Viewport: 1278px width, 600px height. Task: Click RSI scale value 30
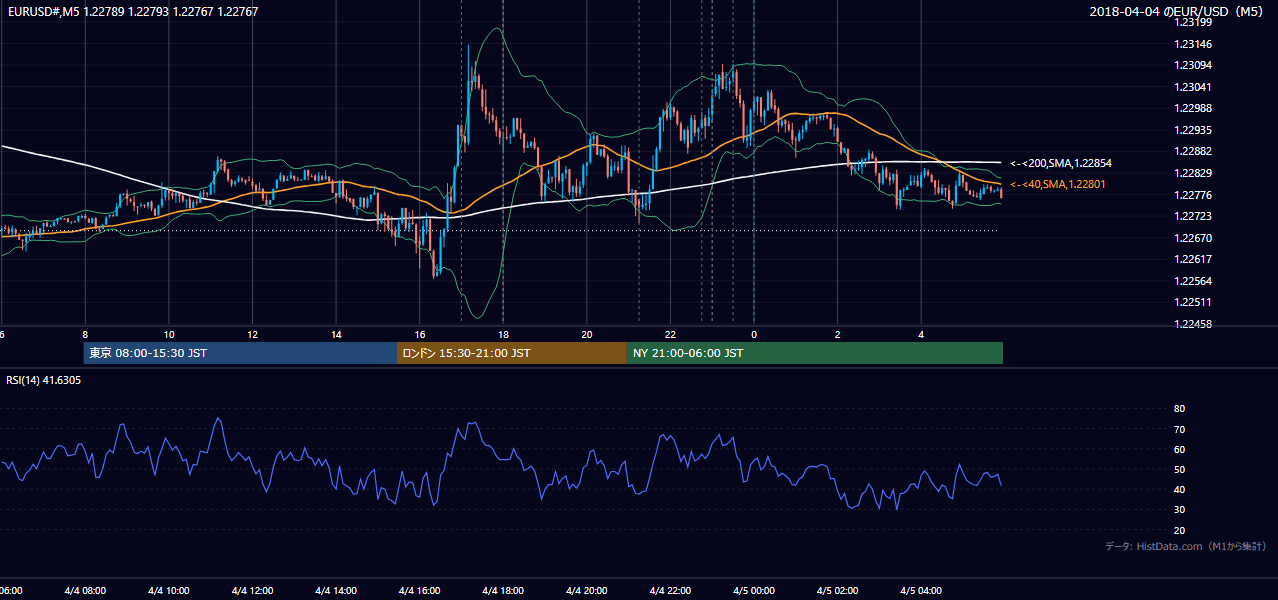click(1180, 510)
